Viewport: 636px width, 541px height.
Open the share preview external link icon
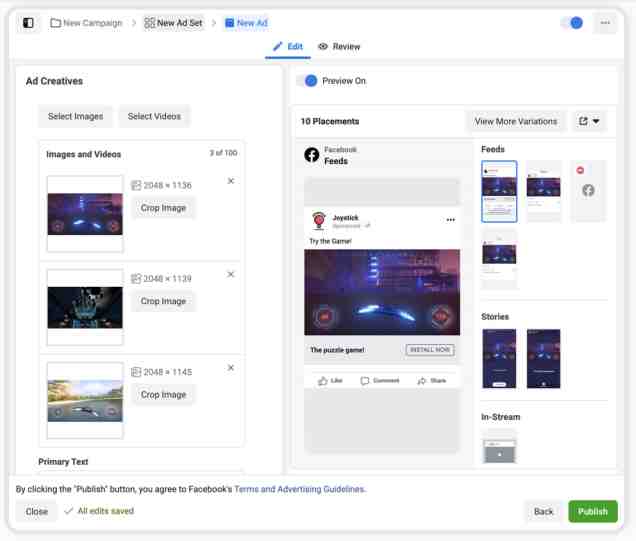583,121
